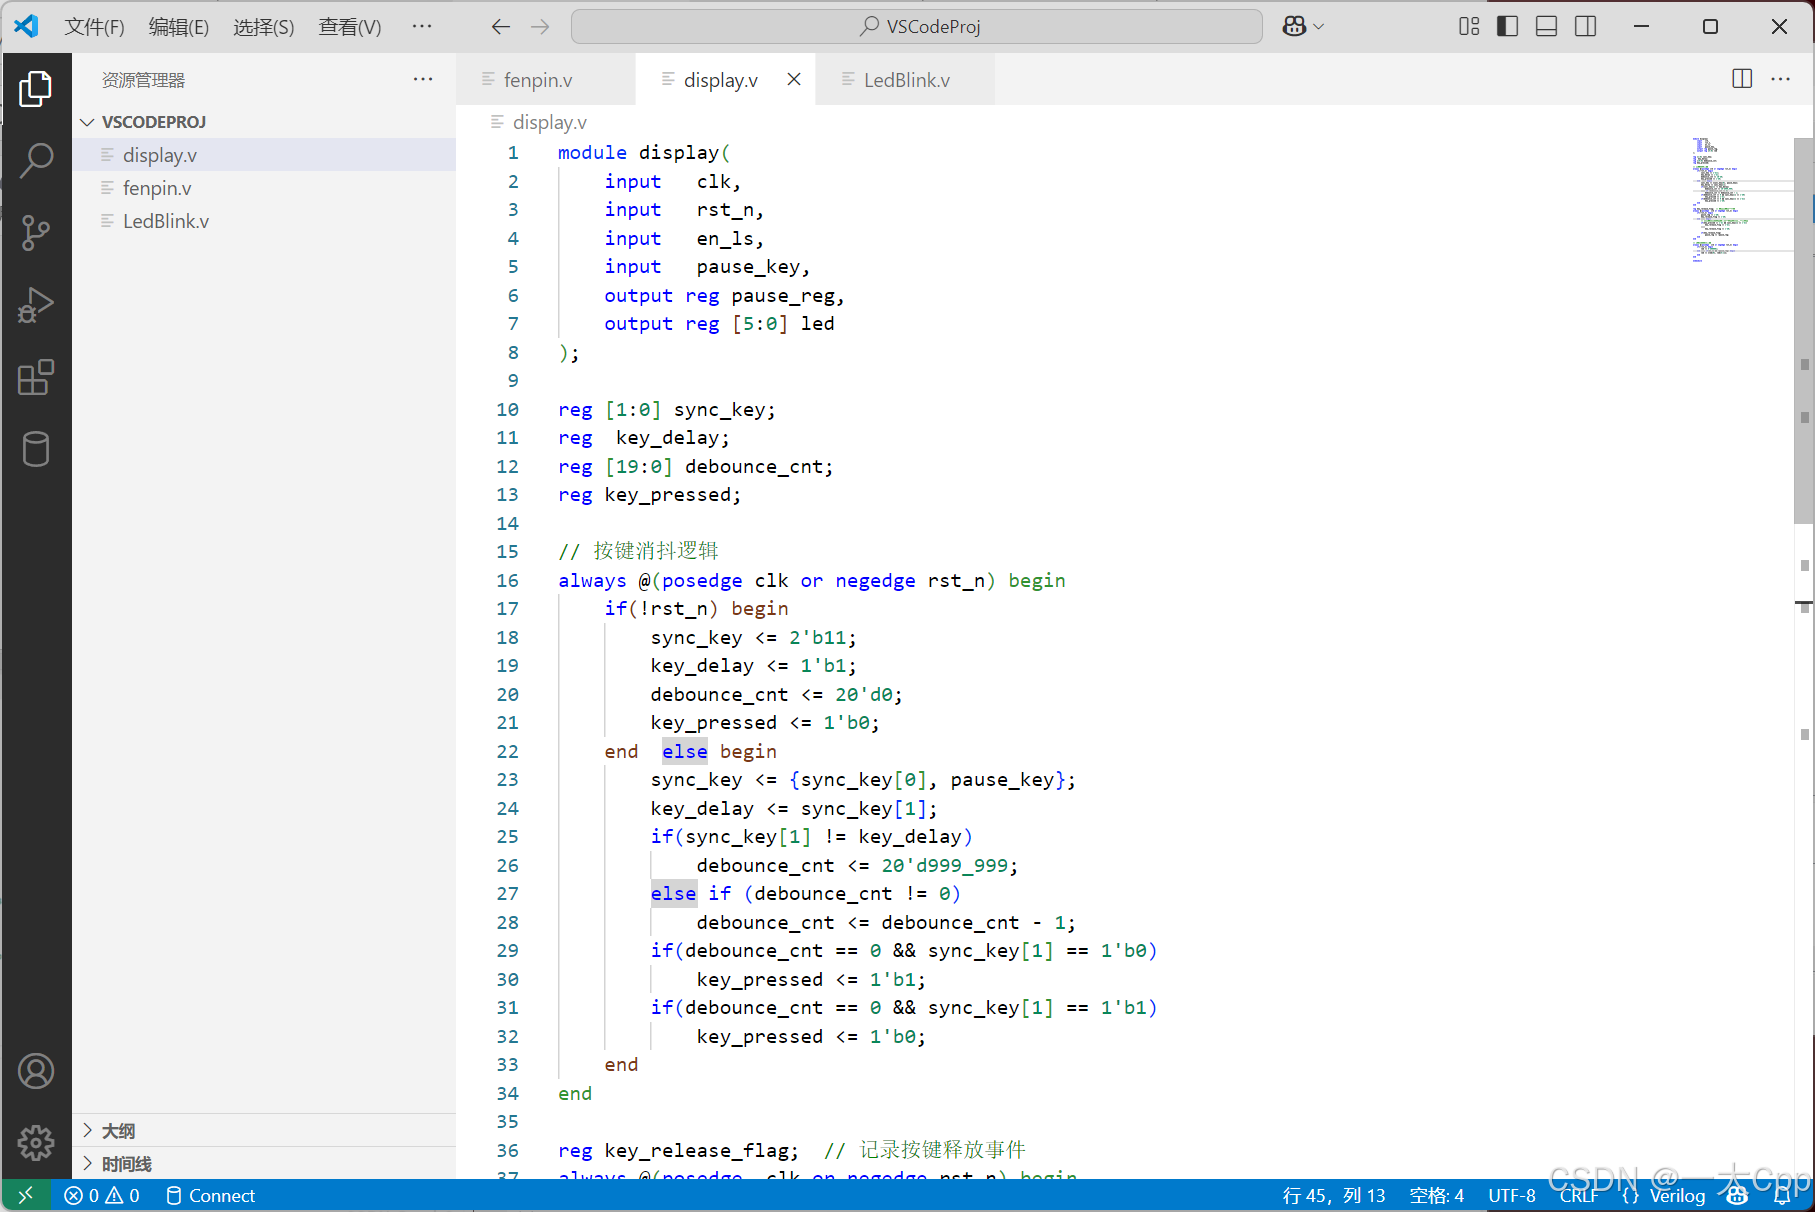Toggle the bottom panel
Viewport: 1815px width, 1212px height.
1546,27
